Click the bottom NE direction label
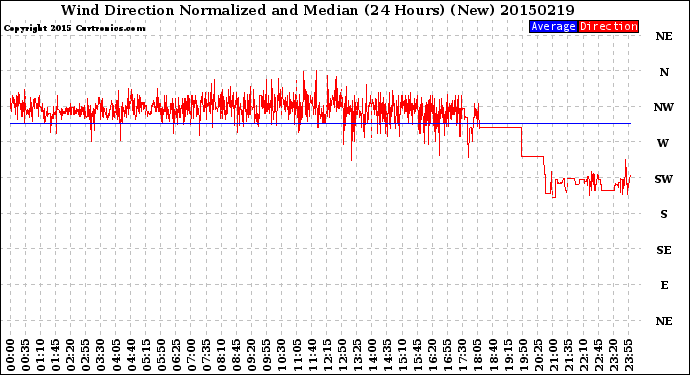690x375 pixels. [664, 321]
